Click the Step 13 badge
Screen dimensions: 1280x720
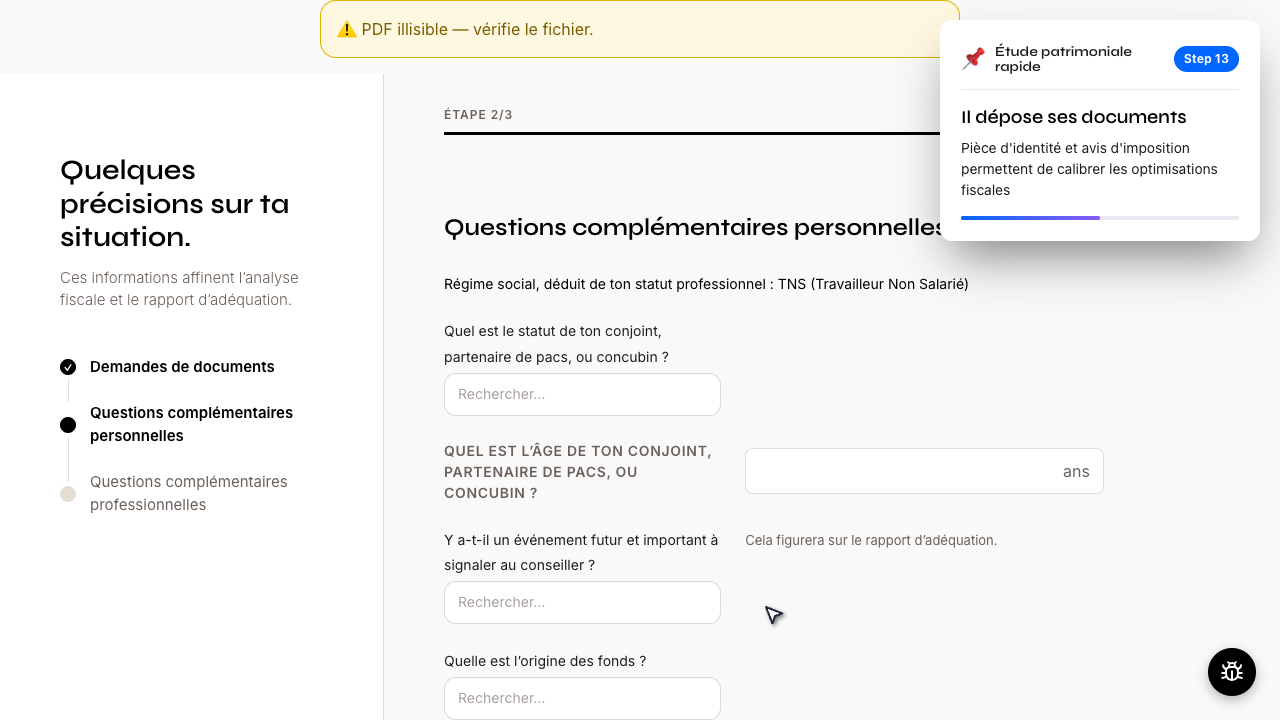(1206, 59)
